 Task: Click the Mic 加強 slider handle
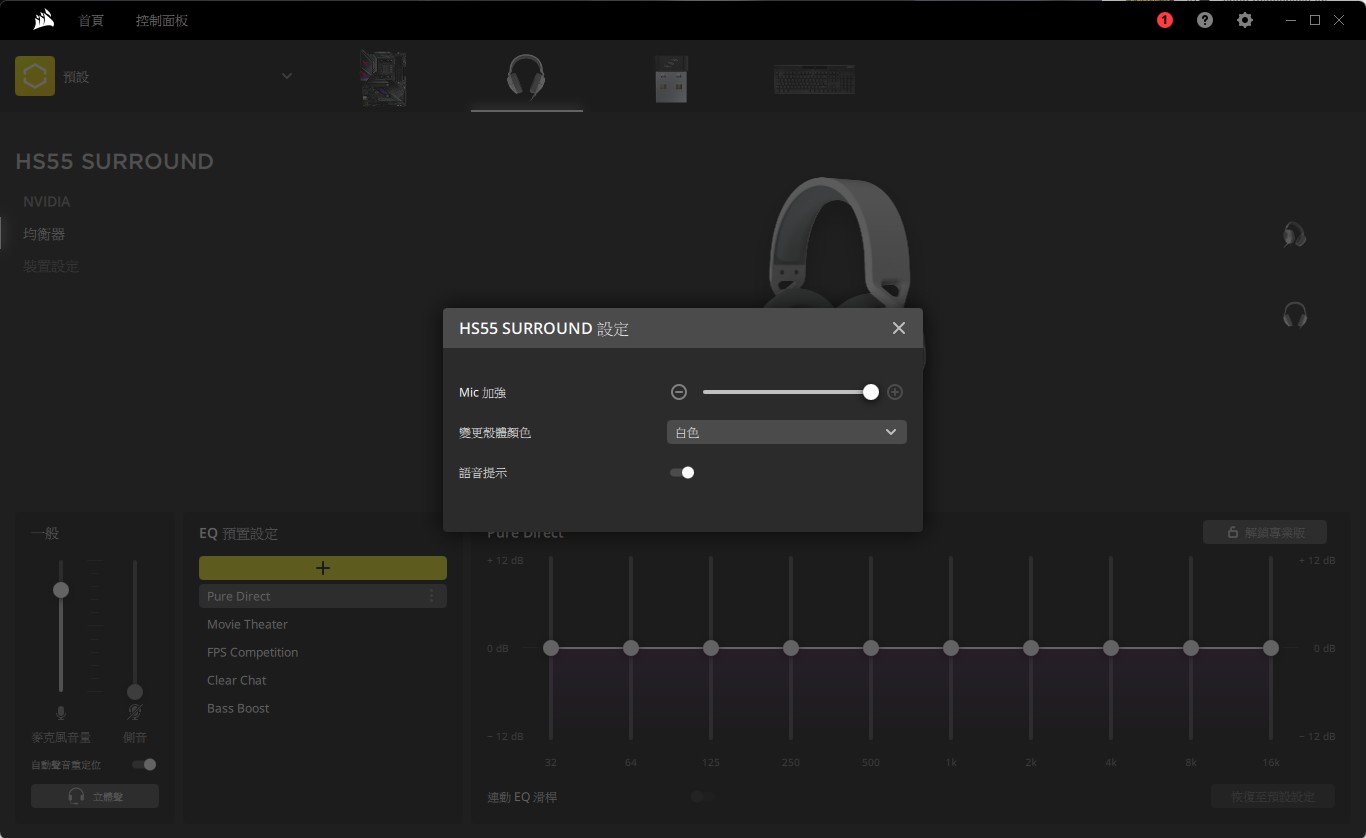pyautogui.click(x=871, y=392)
